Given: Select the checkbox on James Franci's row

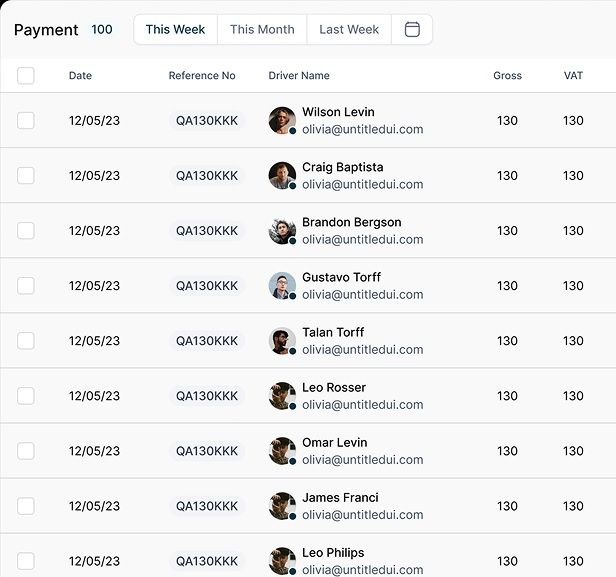Looking at the screenshot, I should [x=26, y=506].
